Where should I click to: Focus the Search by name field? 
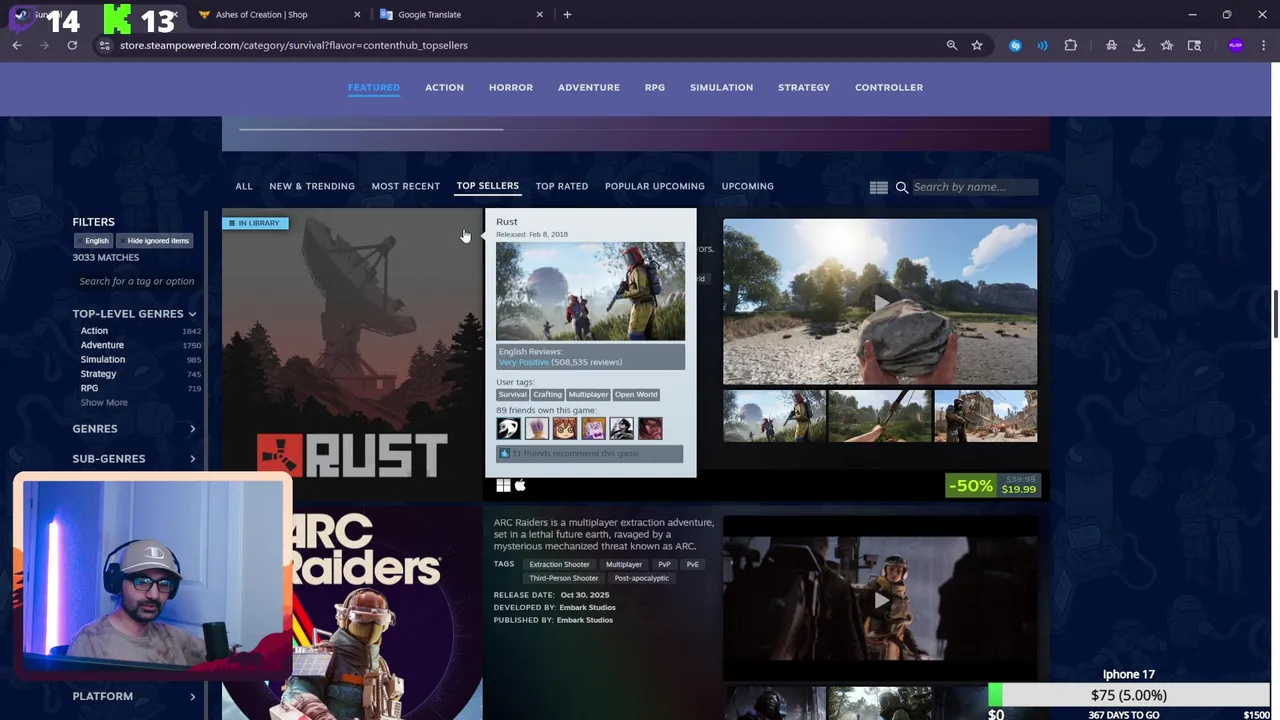coord(973,187)
